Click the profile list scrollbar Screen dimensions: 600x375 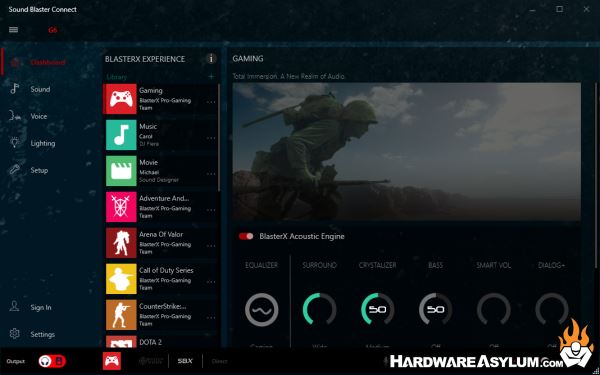219,138
